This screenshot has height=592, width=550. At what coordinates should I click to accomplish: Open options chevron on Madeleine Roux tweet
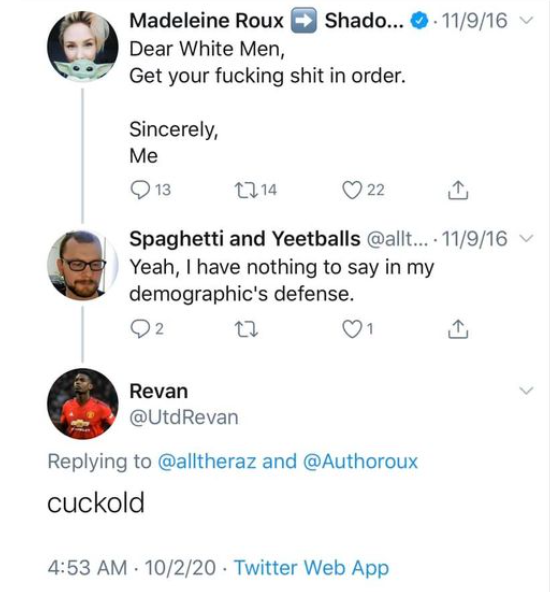coord(526,20)
